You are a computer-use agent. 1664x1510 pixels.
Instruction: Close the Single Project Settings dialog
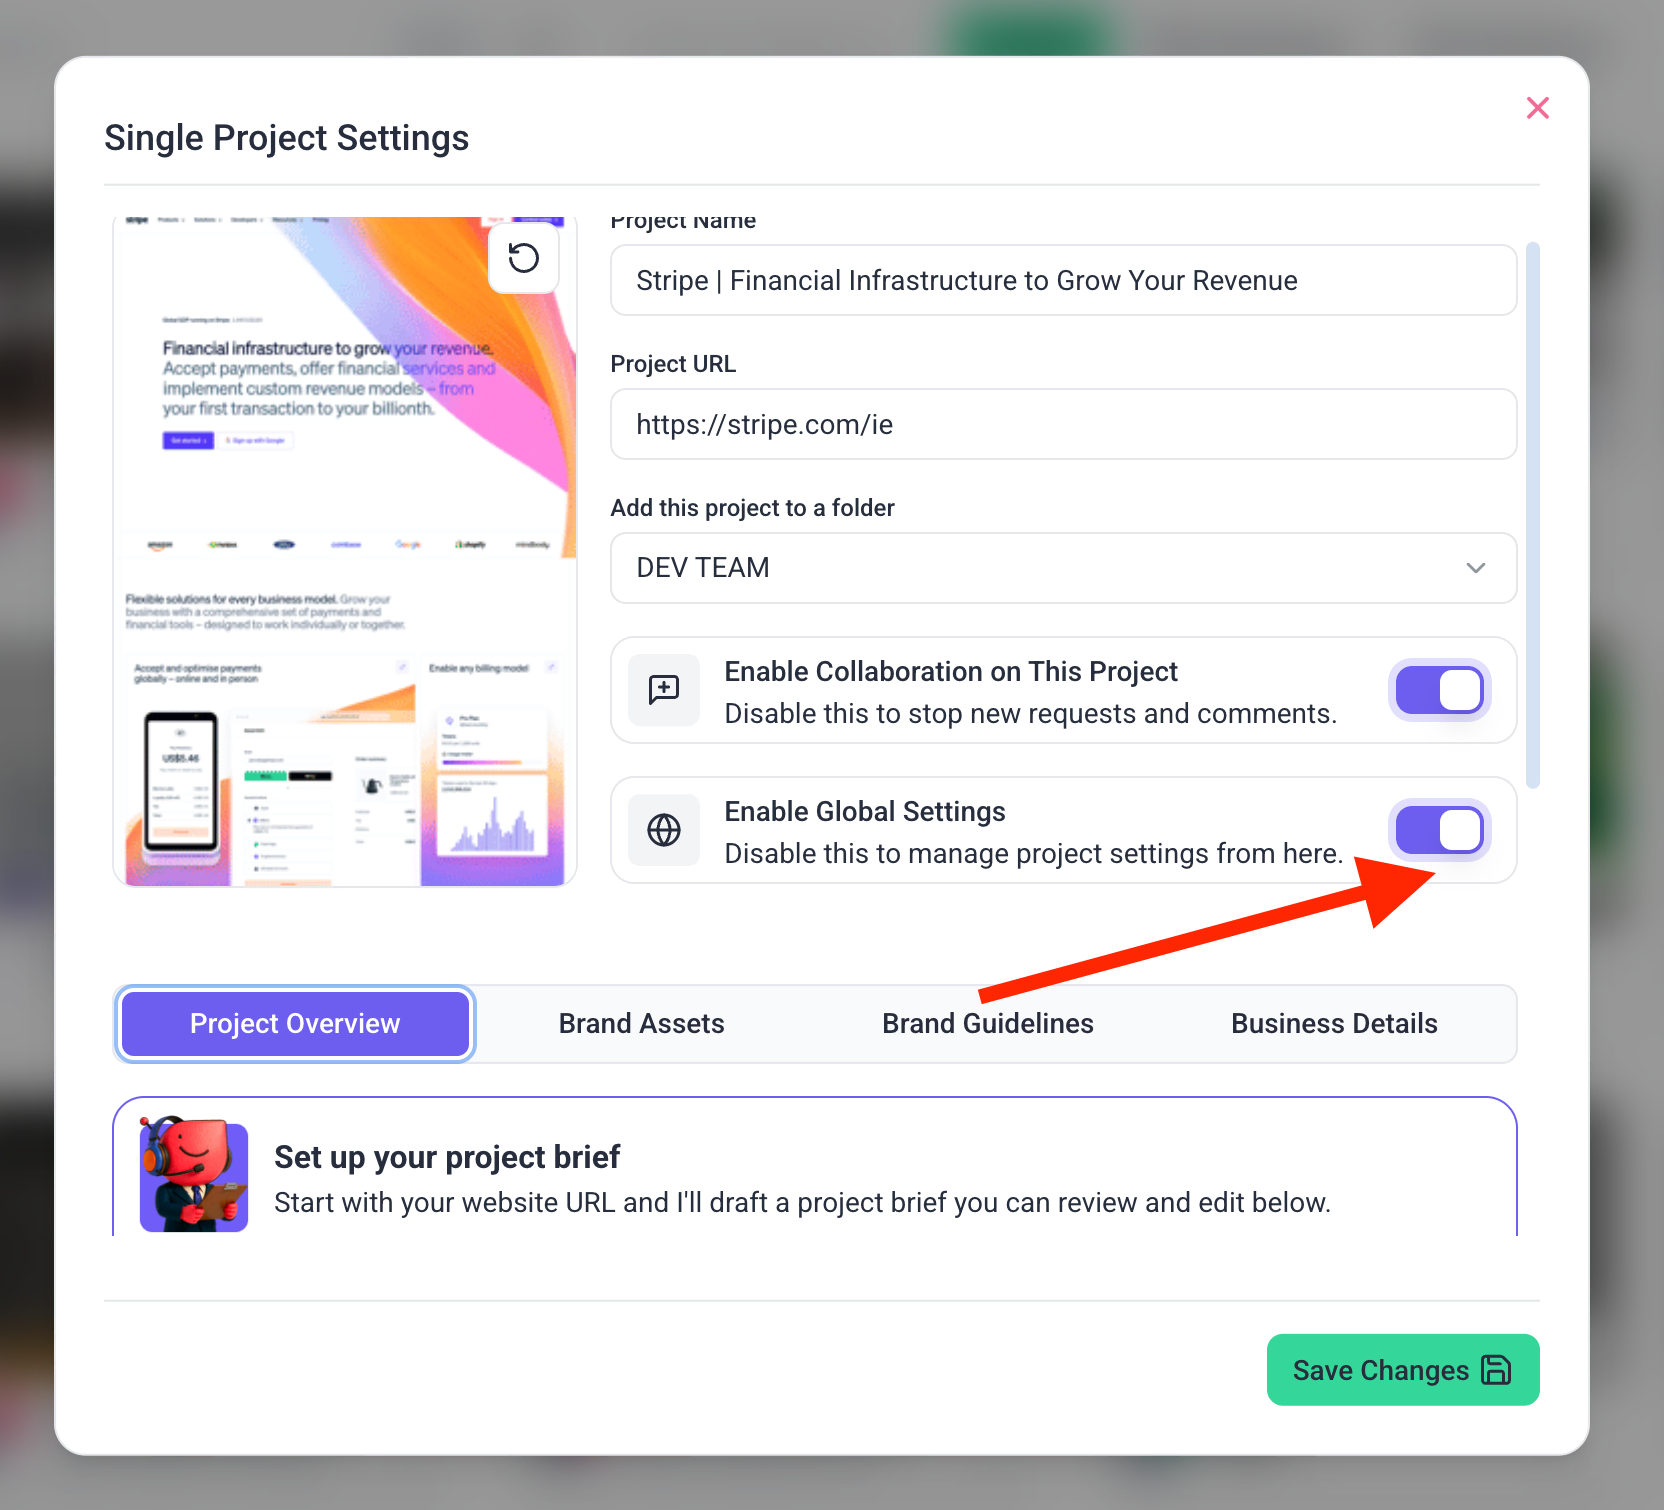click(1537, 108)
